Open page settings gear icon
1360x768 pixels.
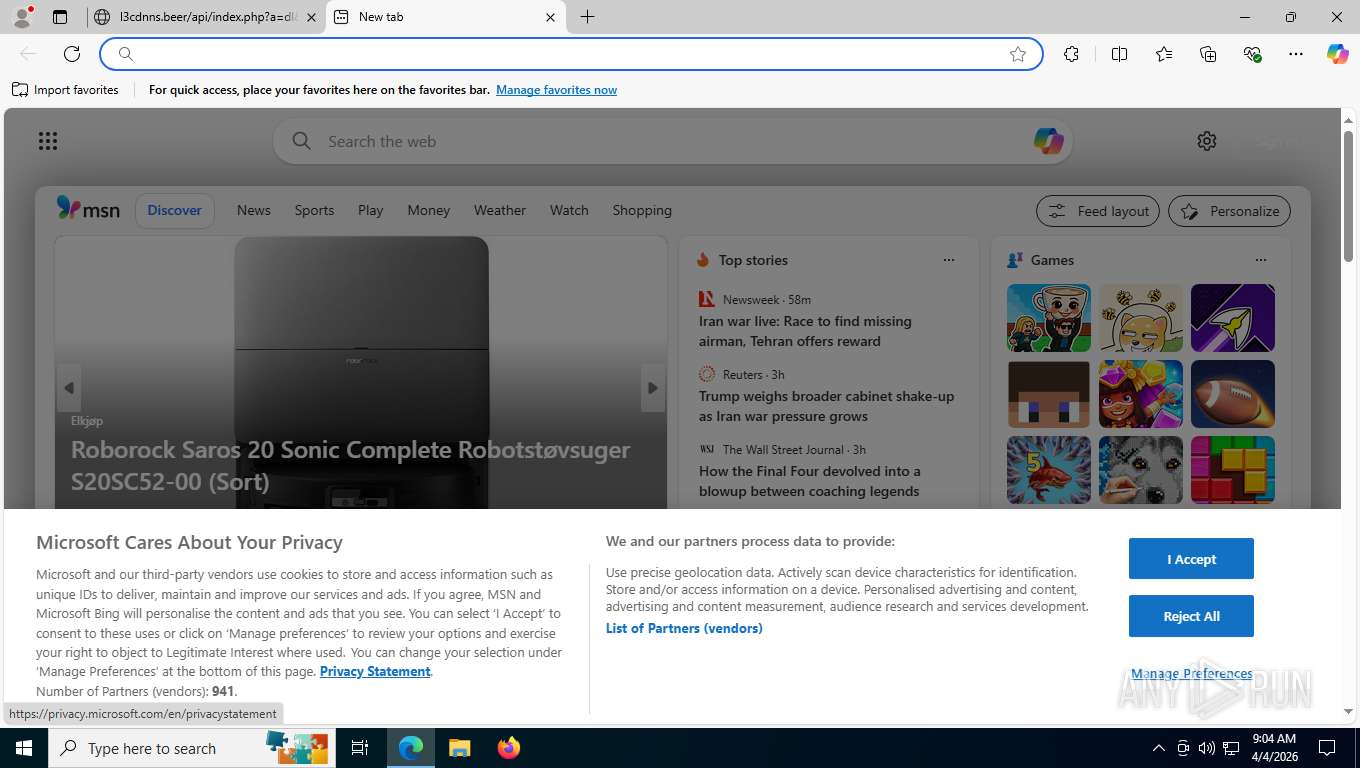click(x=1207, y=141)
